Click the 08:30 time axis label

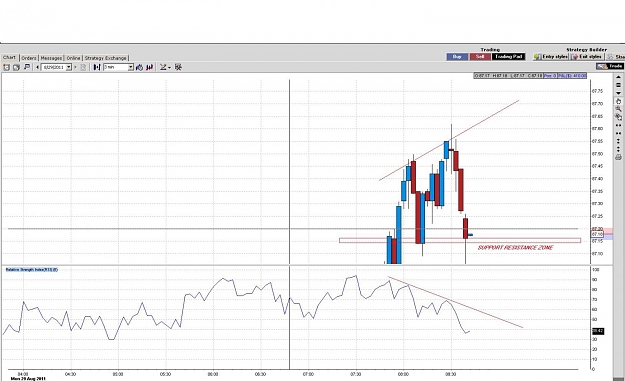pos(450,374)
